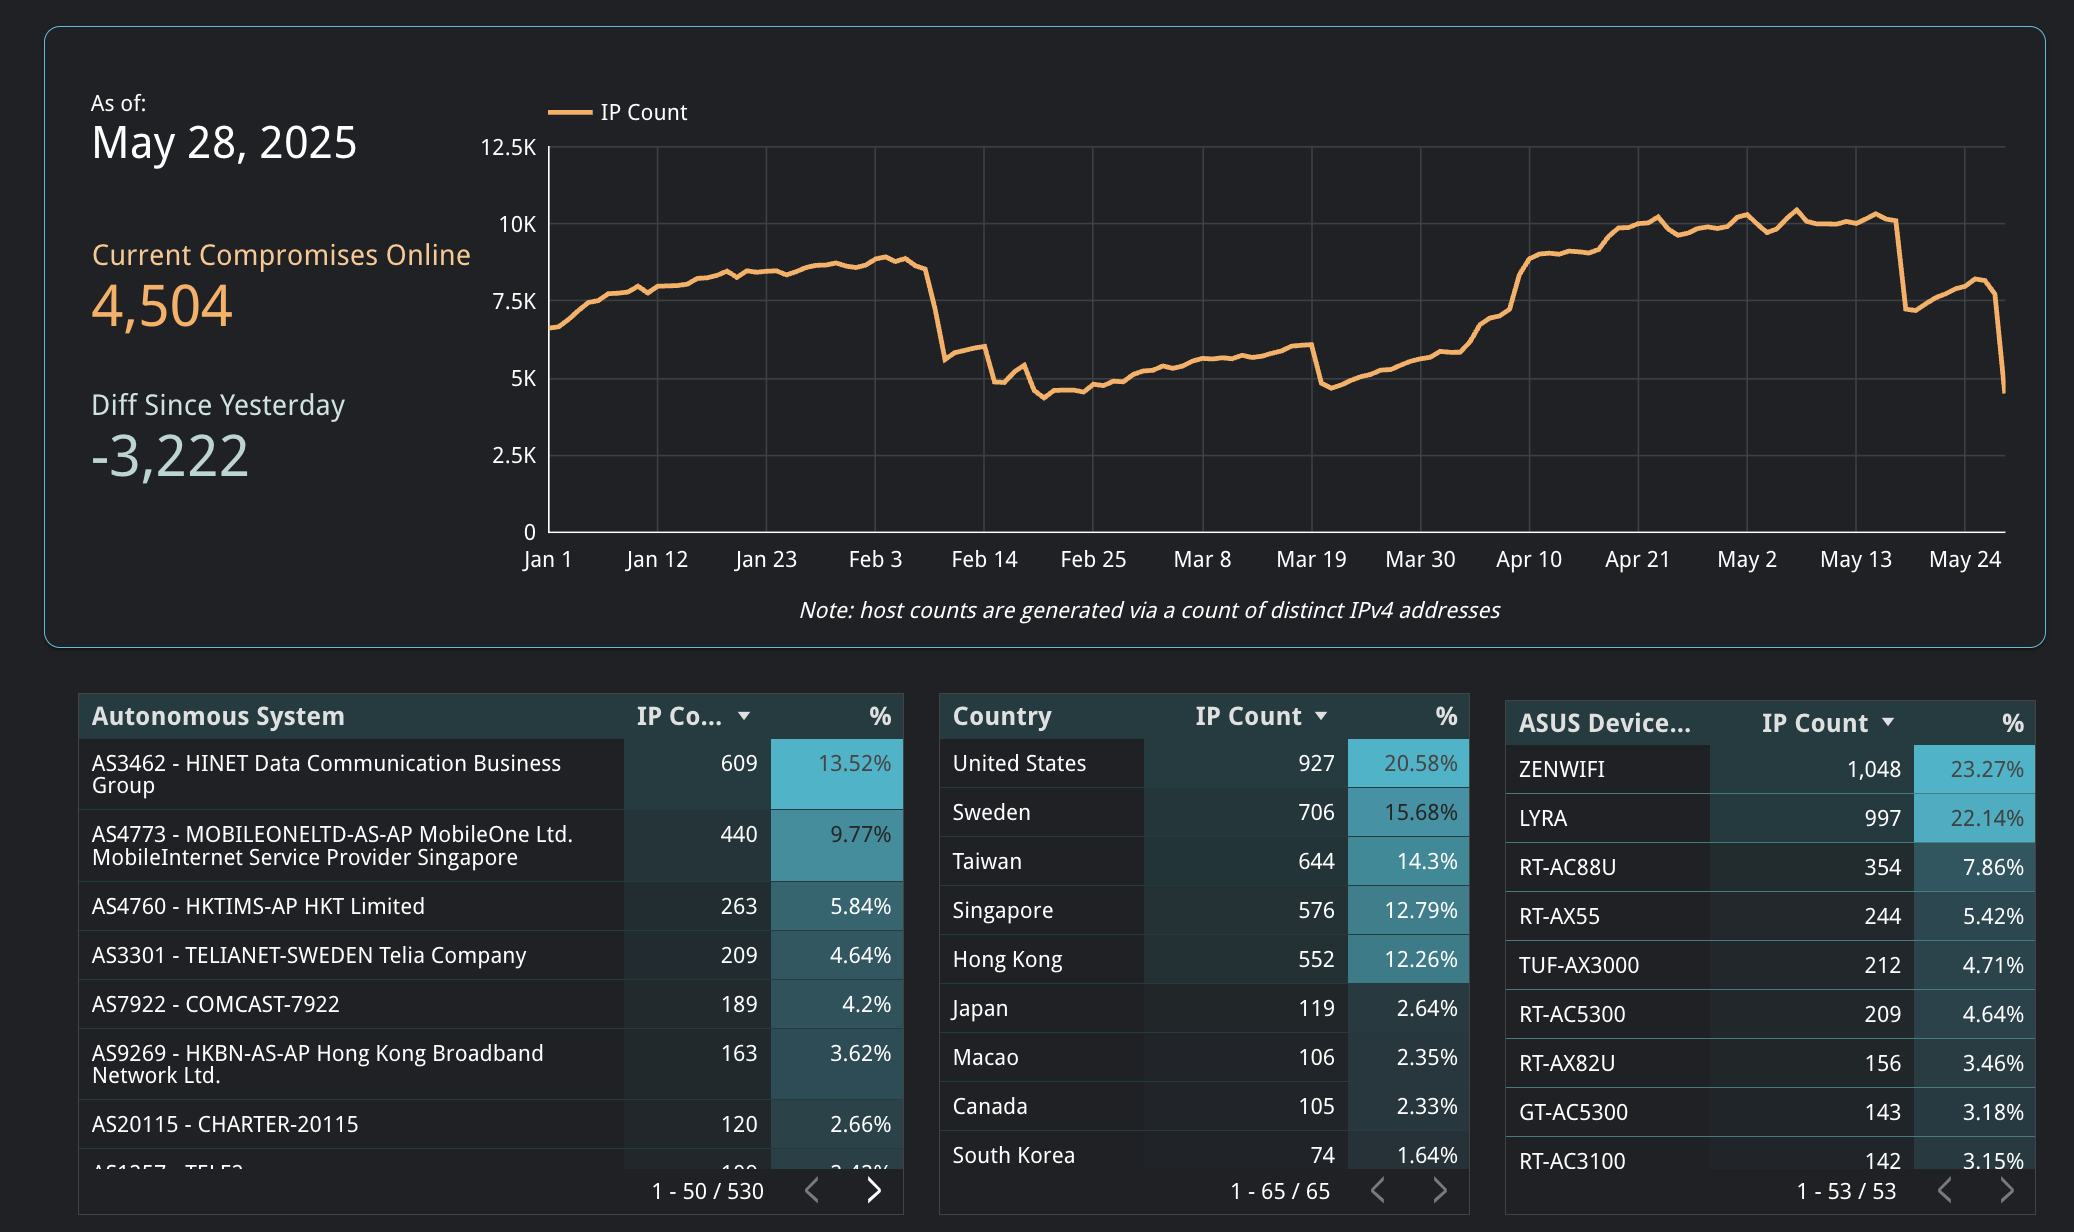Click the highlighted 20.58% United States cell
Viewport: 2074px width, 1232px height.
1408,762
